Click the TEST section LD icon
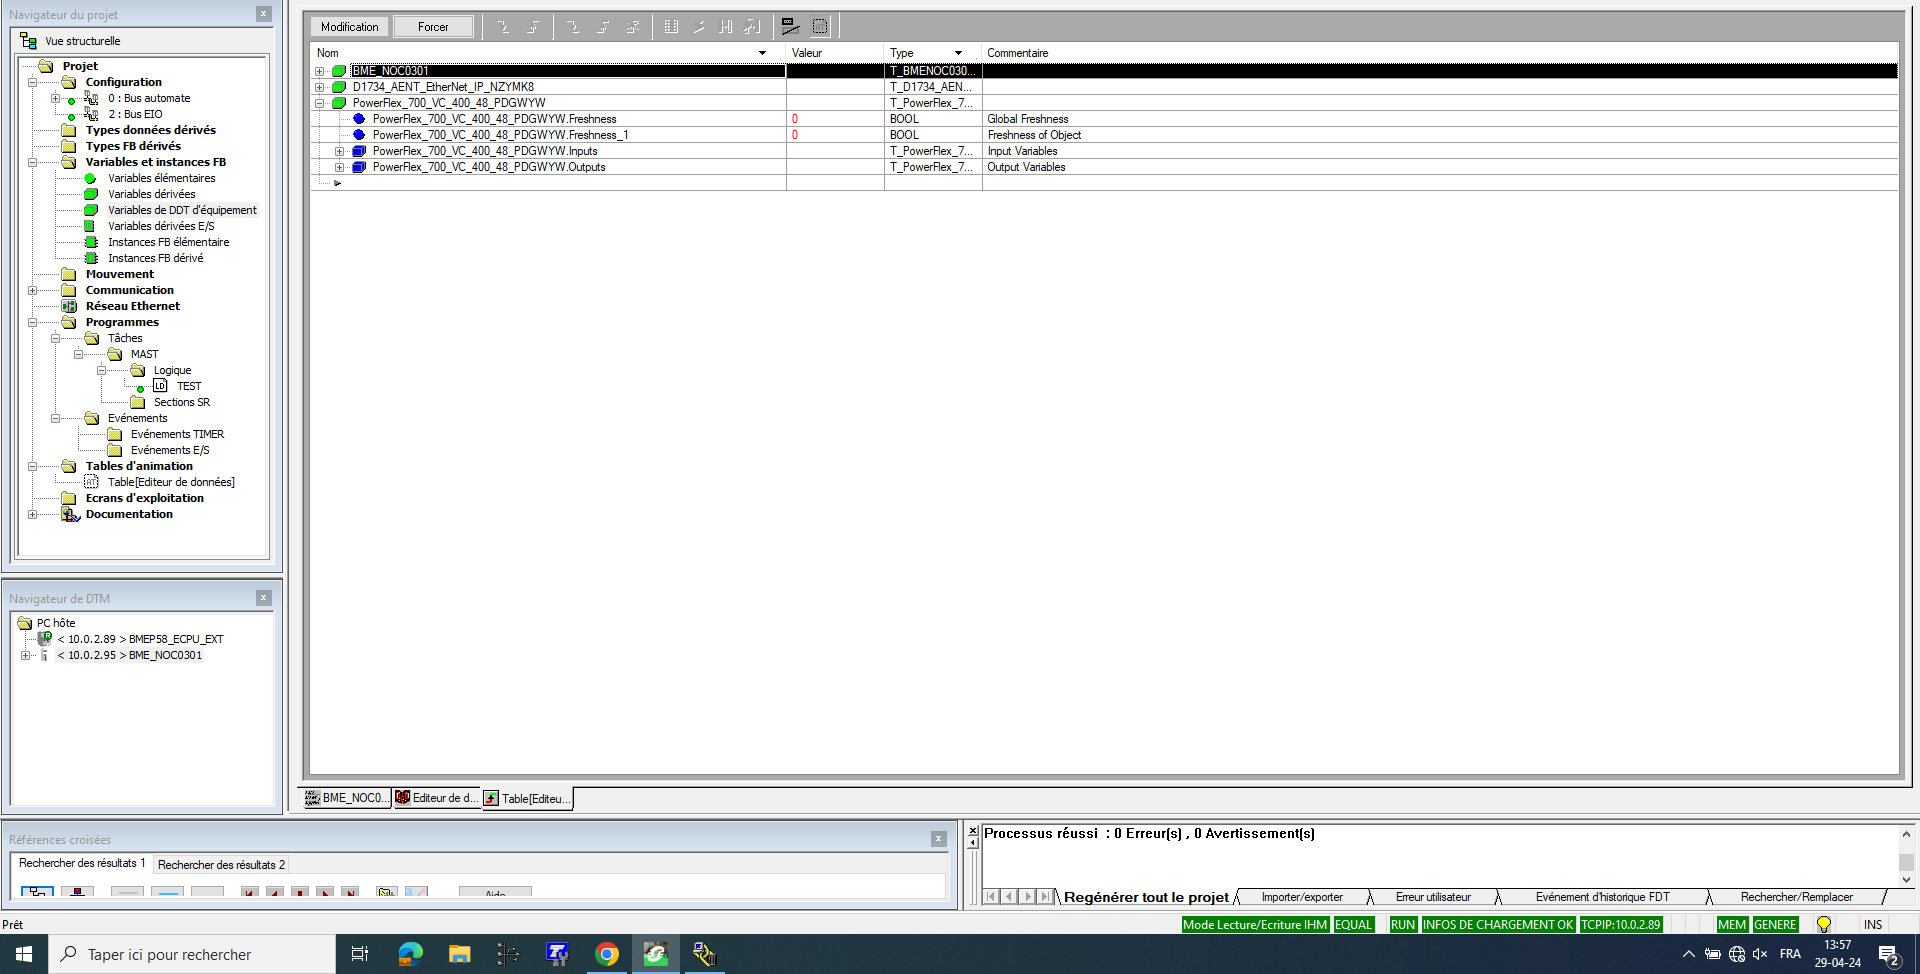 point(160,386)
